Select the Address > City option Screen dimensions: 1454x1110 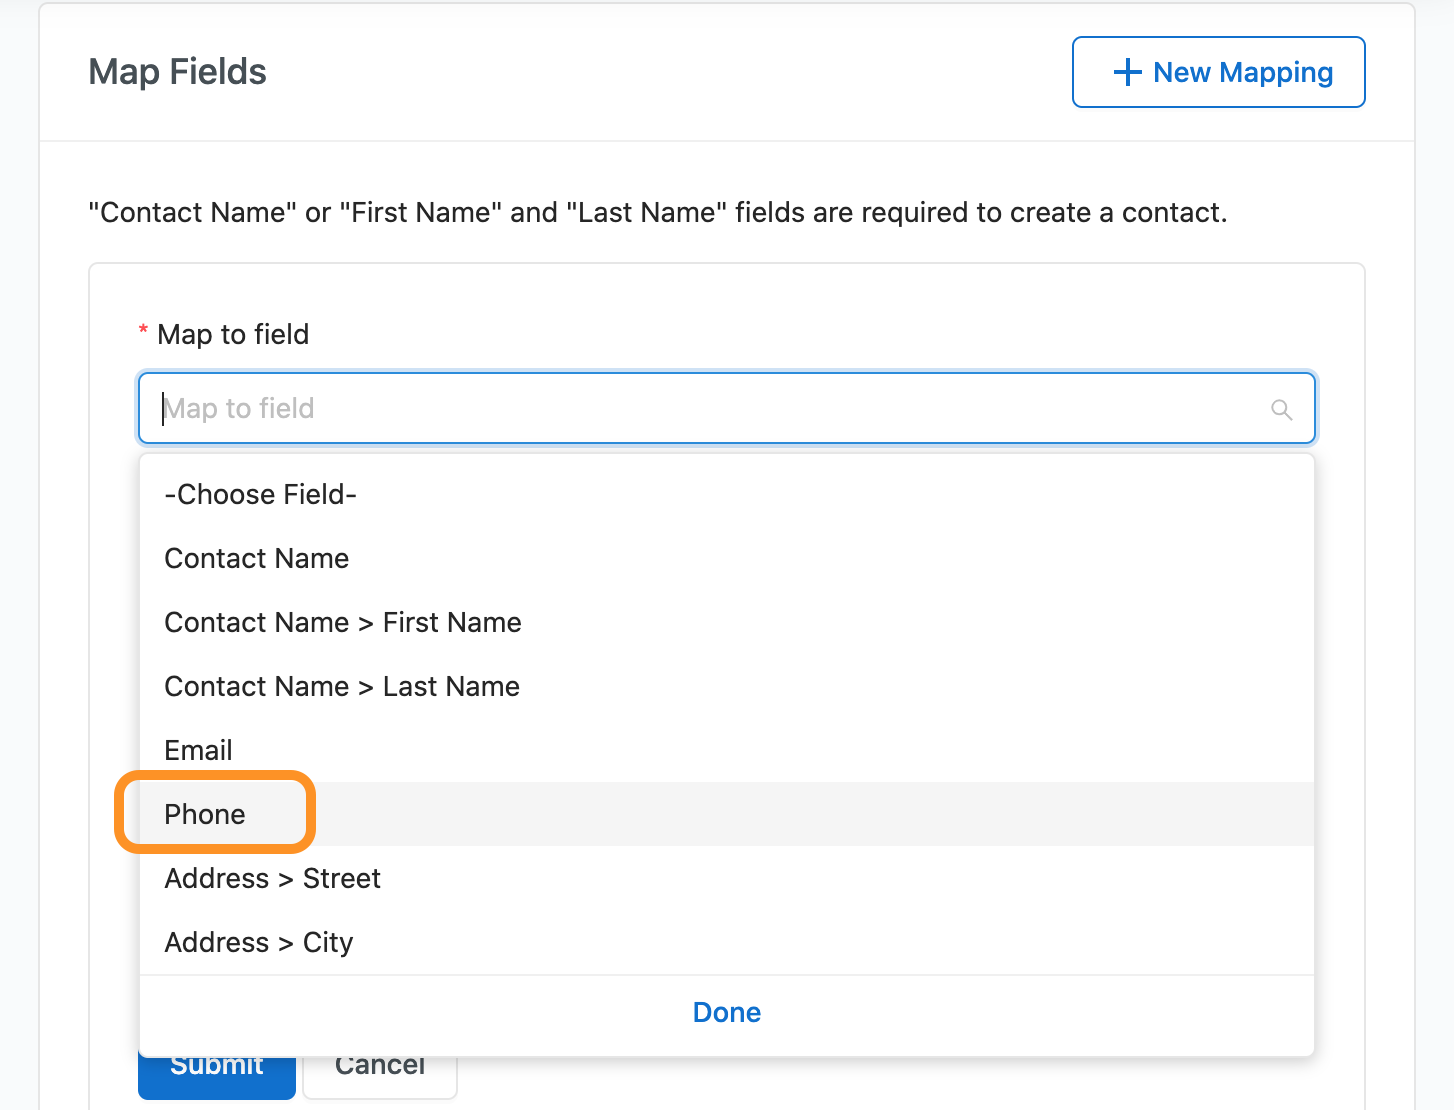click(x=258, y=942)
